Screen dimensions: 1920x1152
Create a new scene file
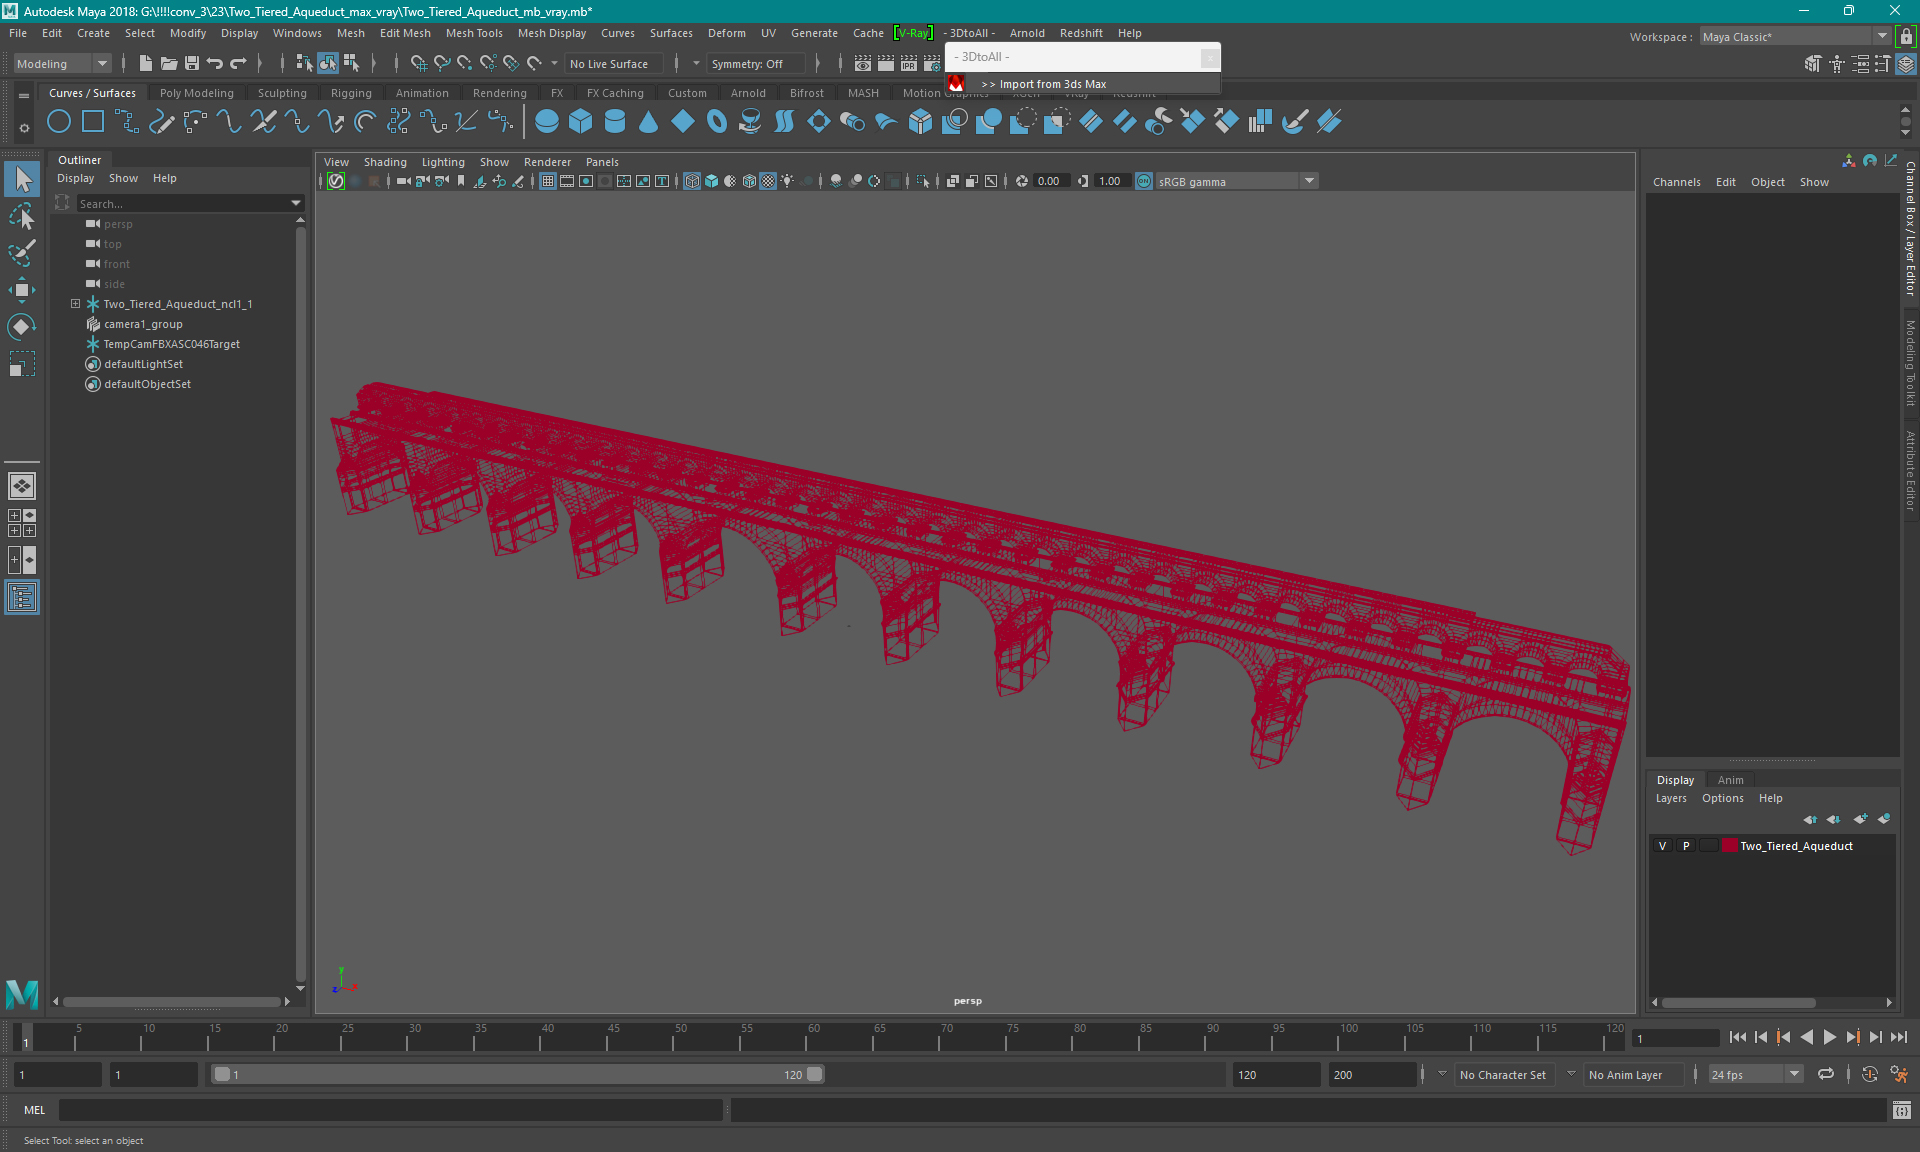pyautogui.click(x=146, y=63)
